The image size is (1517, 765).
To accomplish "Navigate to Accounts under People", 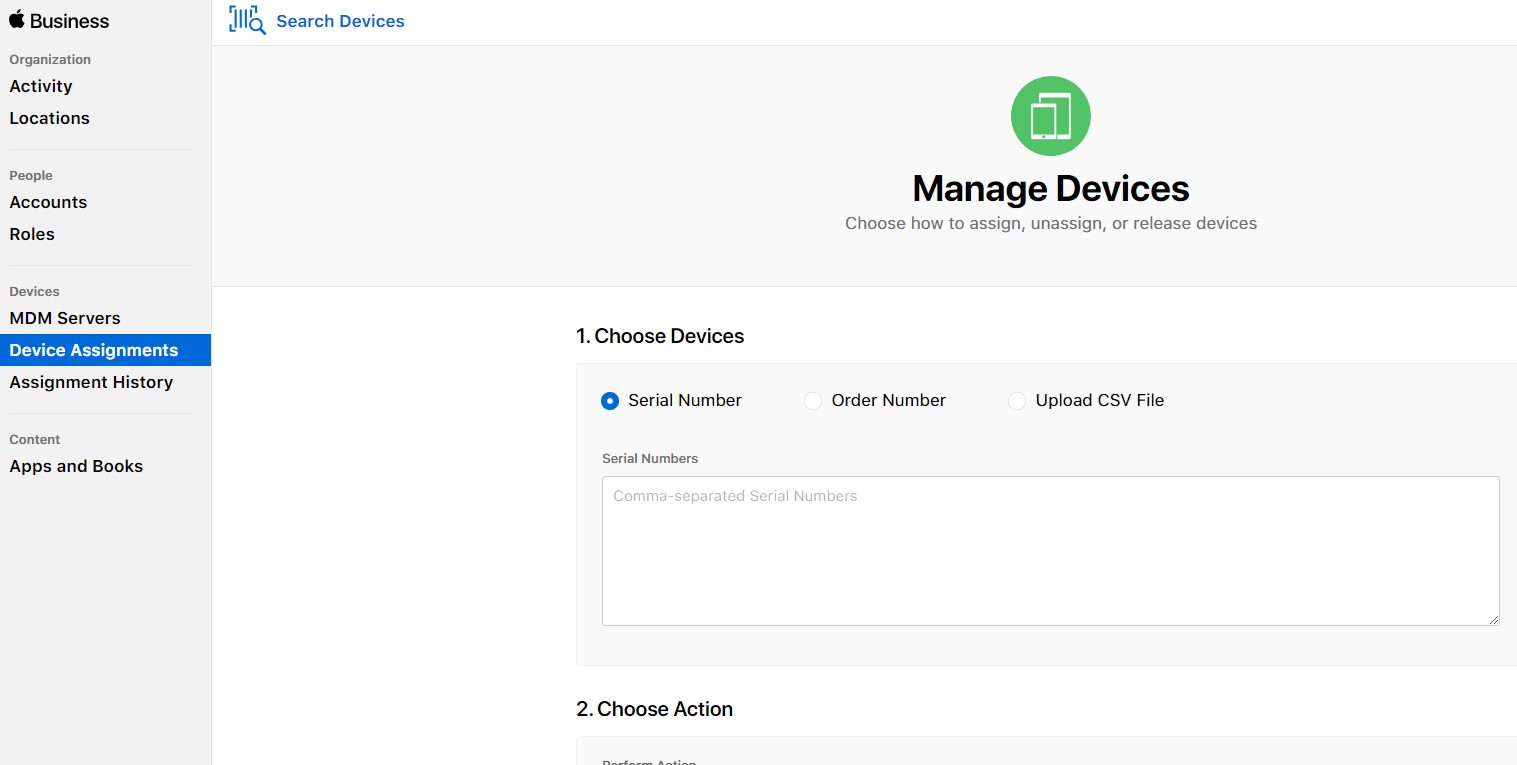I will (48, 202).
